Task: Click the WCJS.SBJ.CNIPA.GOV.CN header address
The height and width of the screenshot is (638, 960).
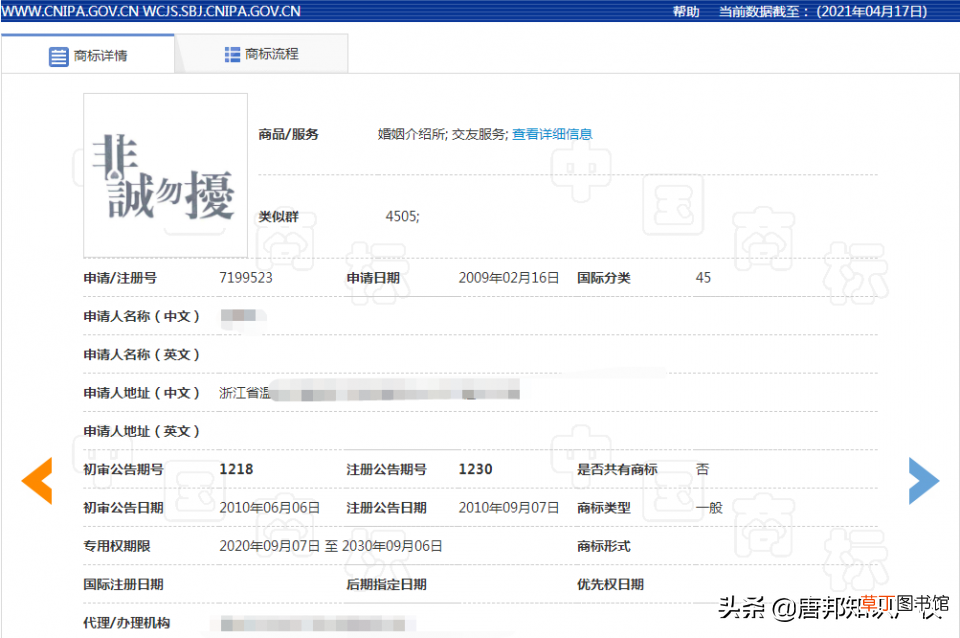Action: point(222,11)
